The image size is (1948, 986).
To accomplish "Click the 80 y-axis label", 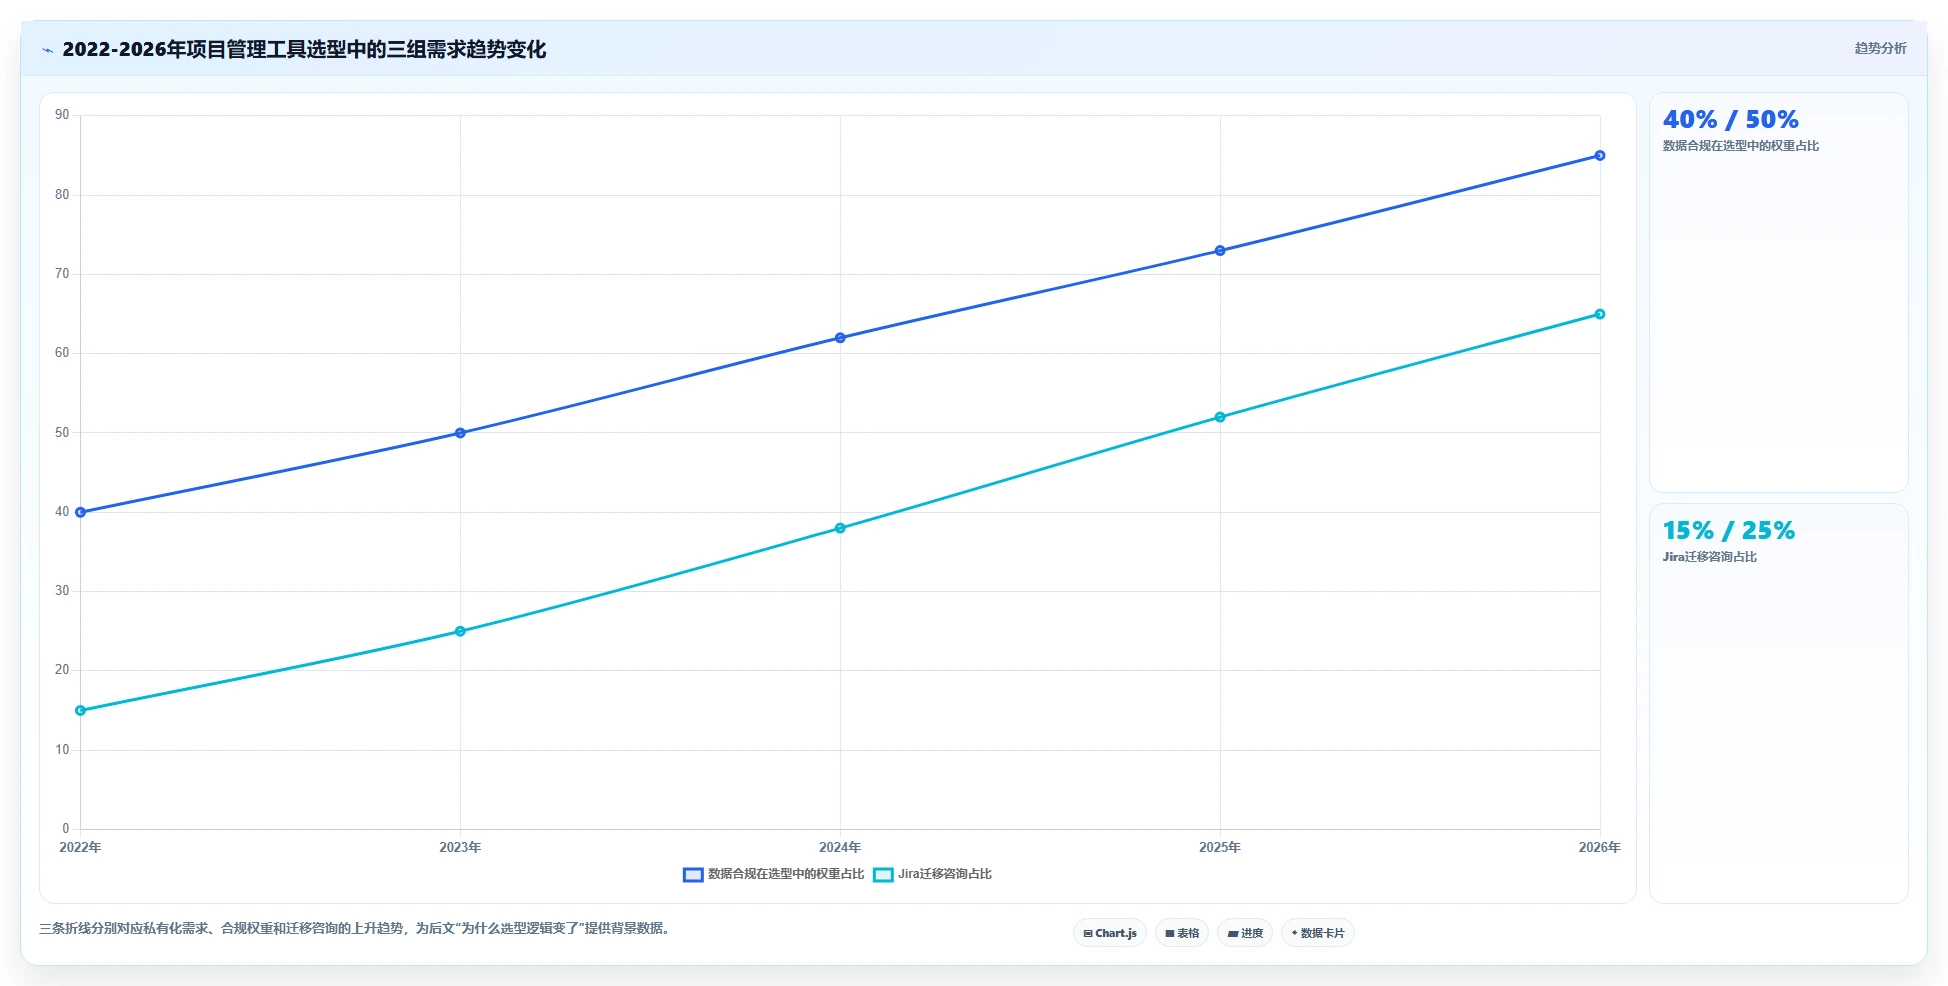I will tap(62, 194).
